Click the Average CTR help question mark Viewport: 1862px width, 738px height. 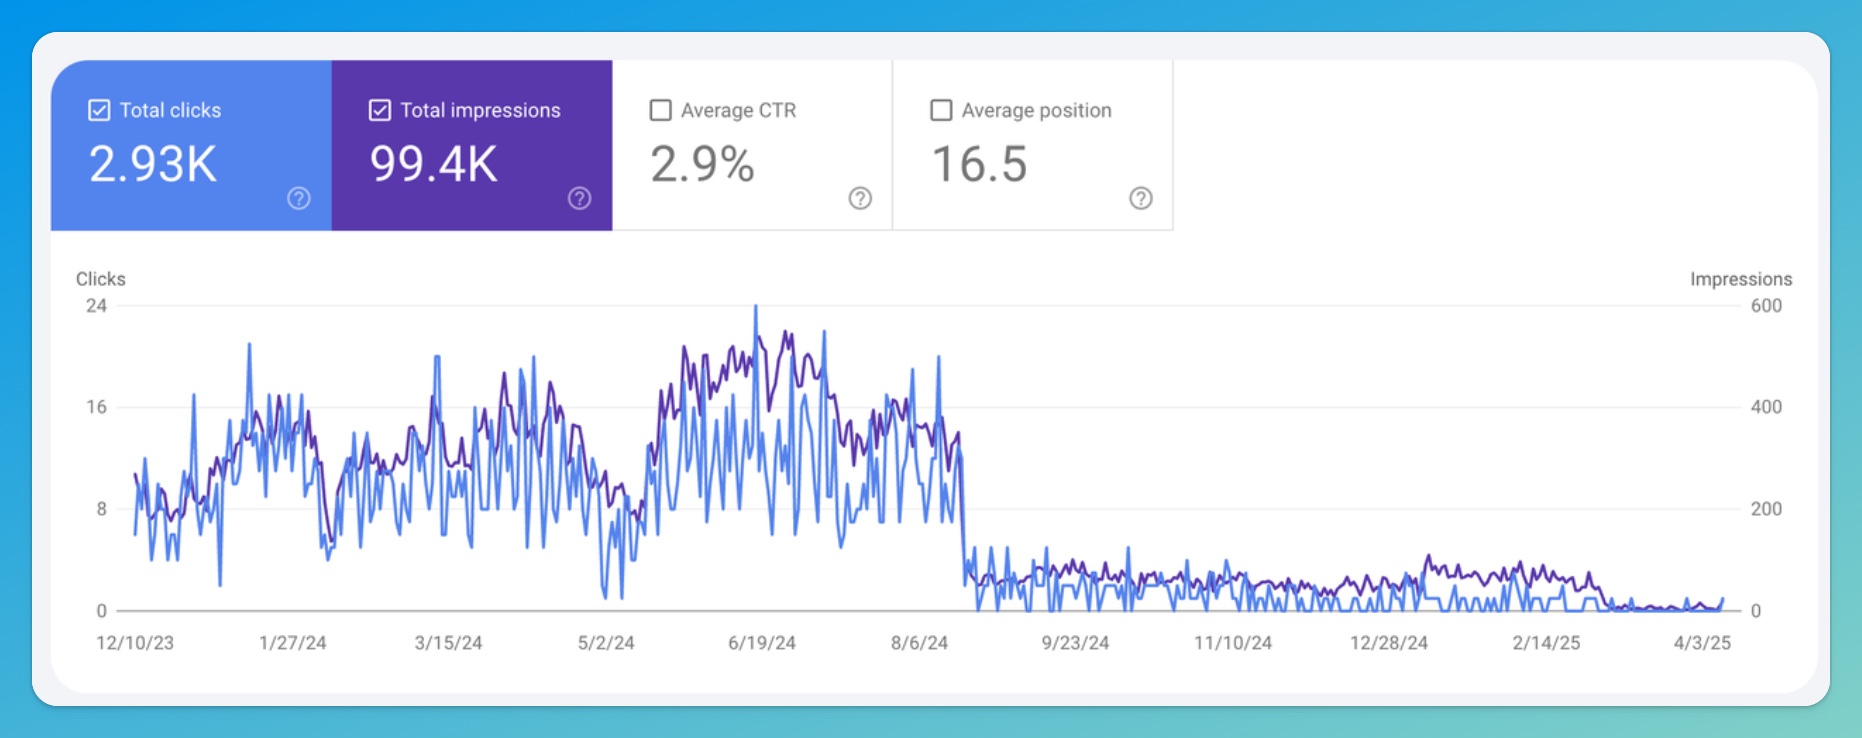coord(860,198)
